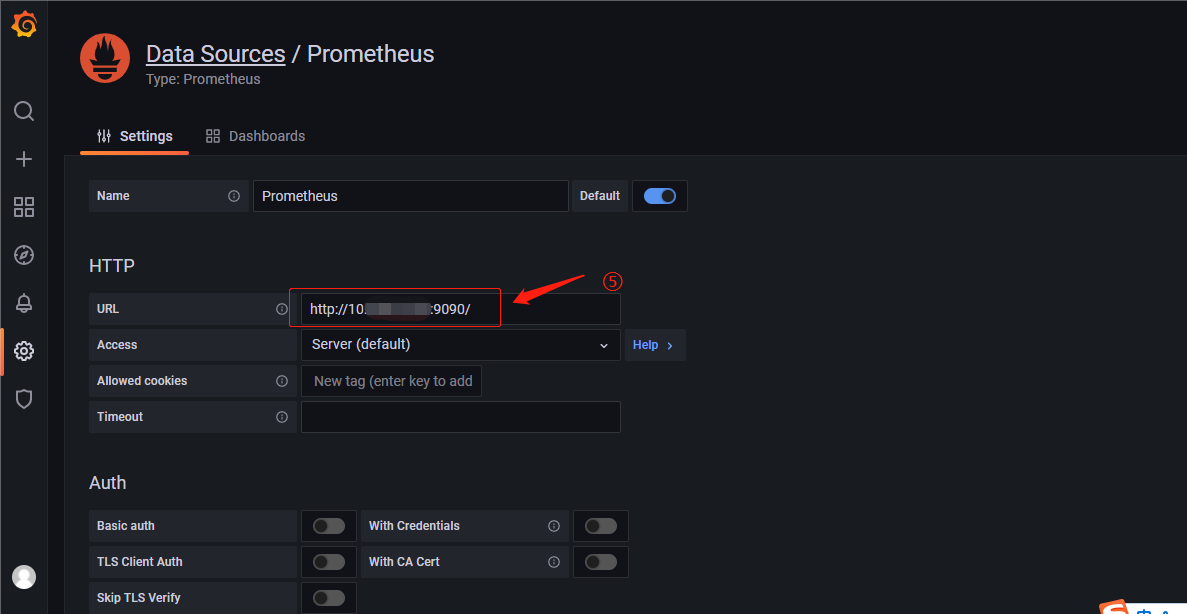The image size is (1187, 614).
Task: Expand the Access Help section
Action: pos(654,345)
